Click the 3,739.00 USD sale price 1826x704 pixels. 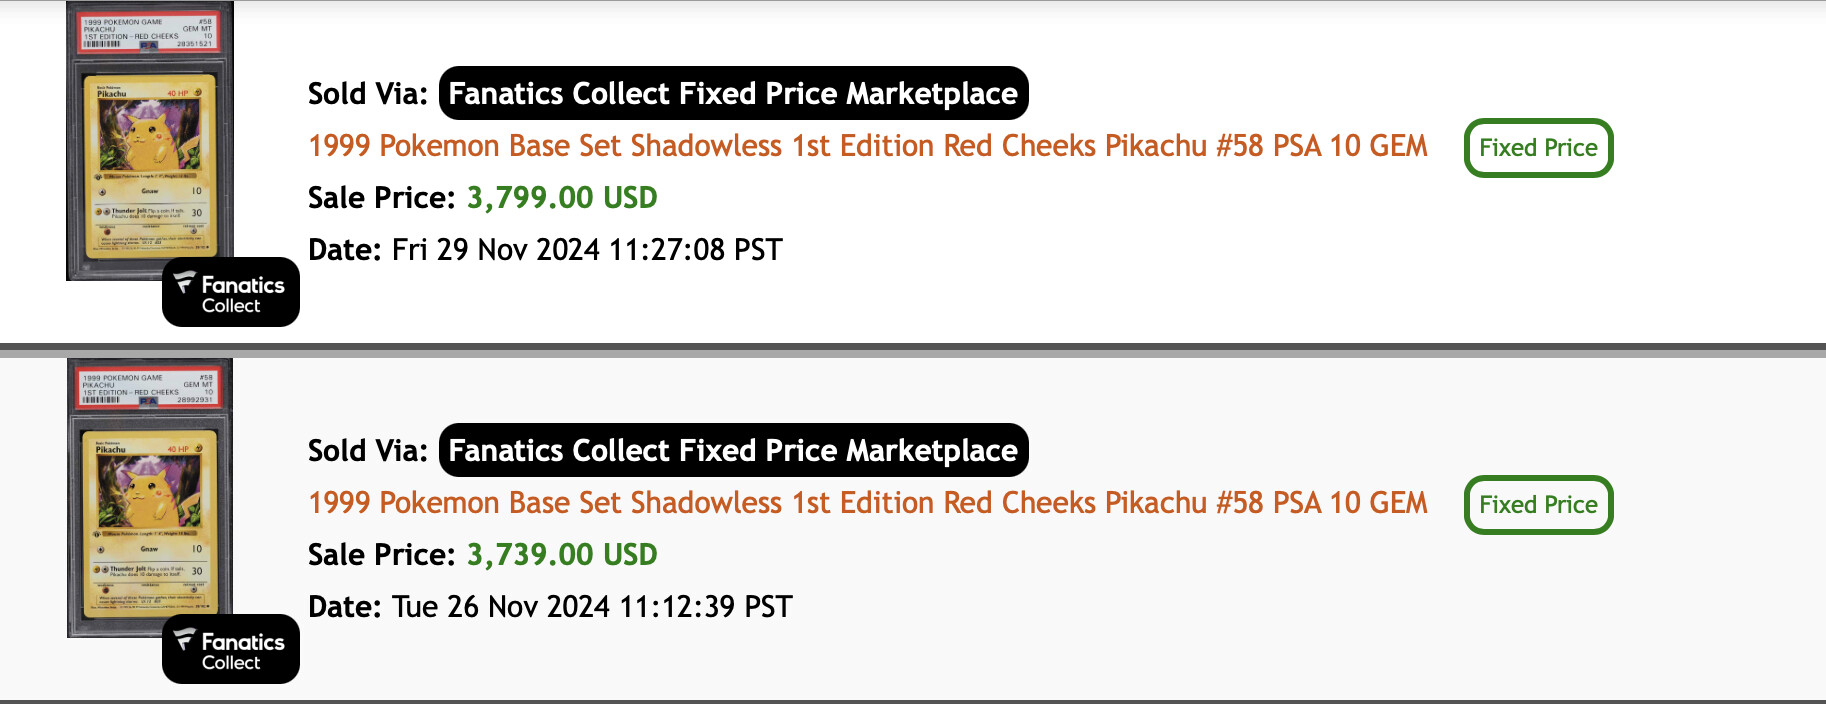[x=562, y=555]
